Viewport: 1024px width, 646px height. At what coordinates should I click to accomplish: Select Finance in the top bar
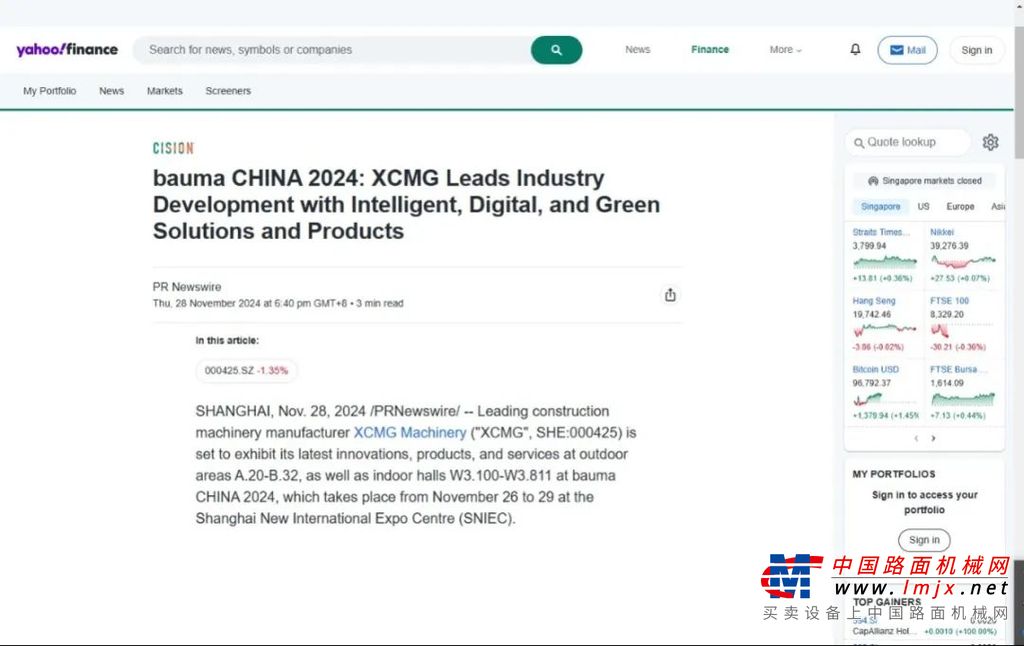point(710,50)
